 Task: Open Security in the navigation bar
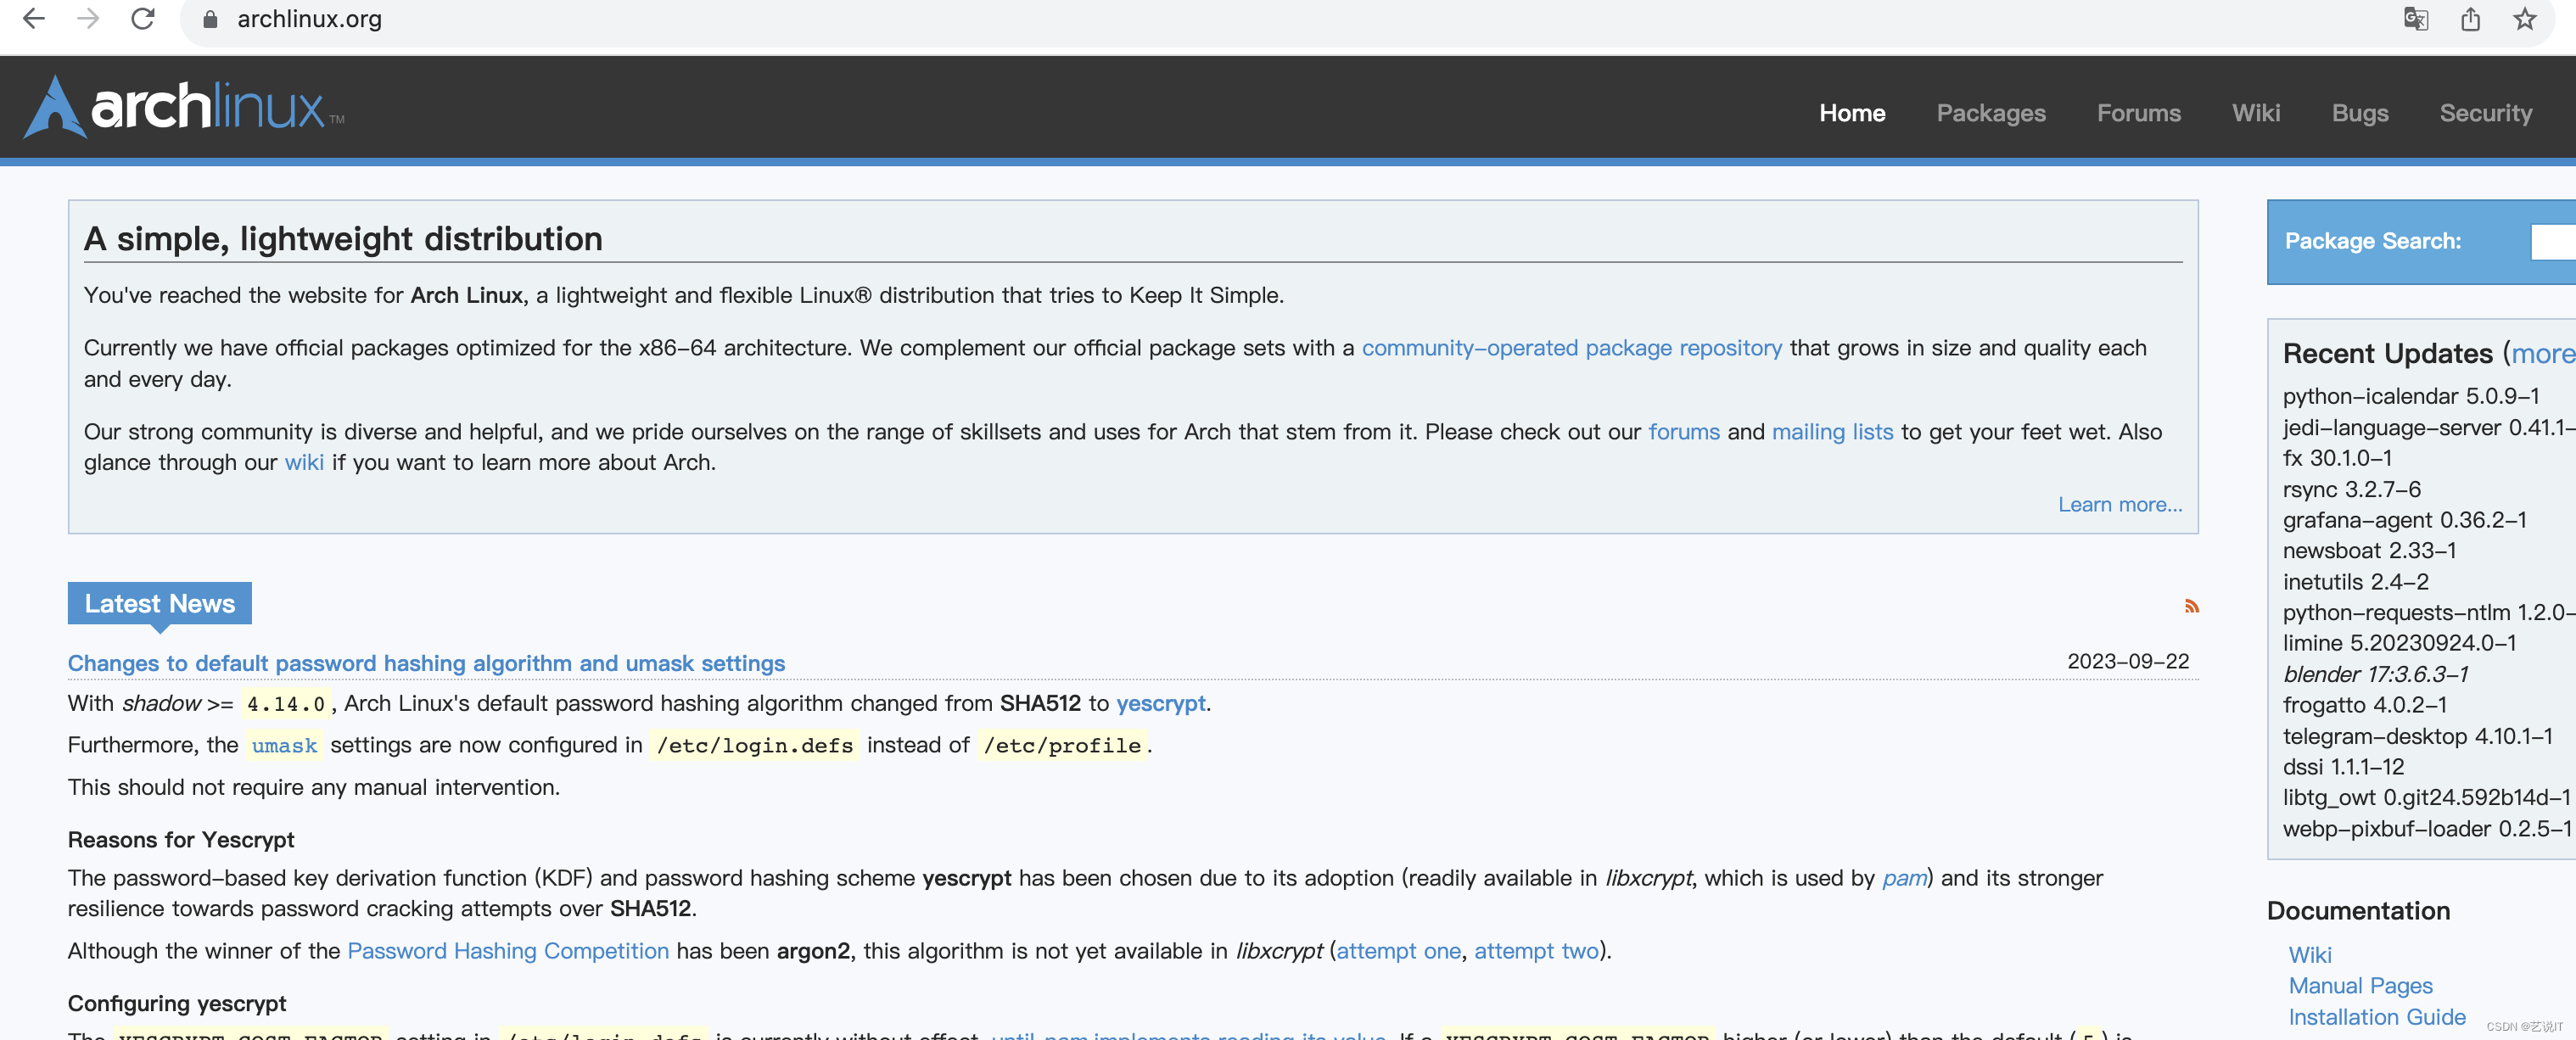coord(2485,113)
